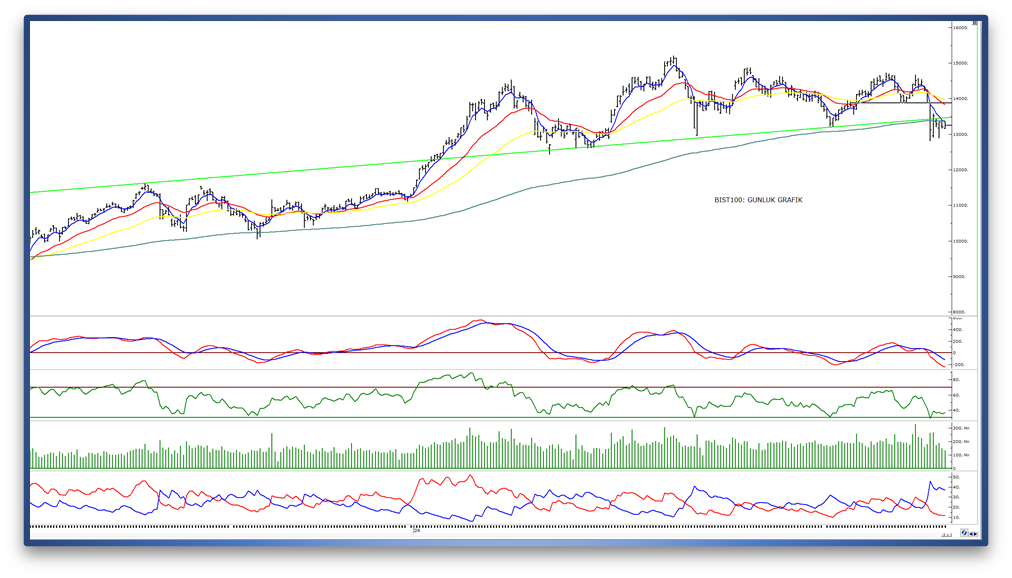Viewport: 1012px width, 578px height.
Task: Click the small scale icon below the axis
Action: pyautogui.click(x=947, y=535)
